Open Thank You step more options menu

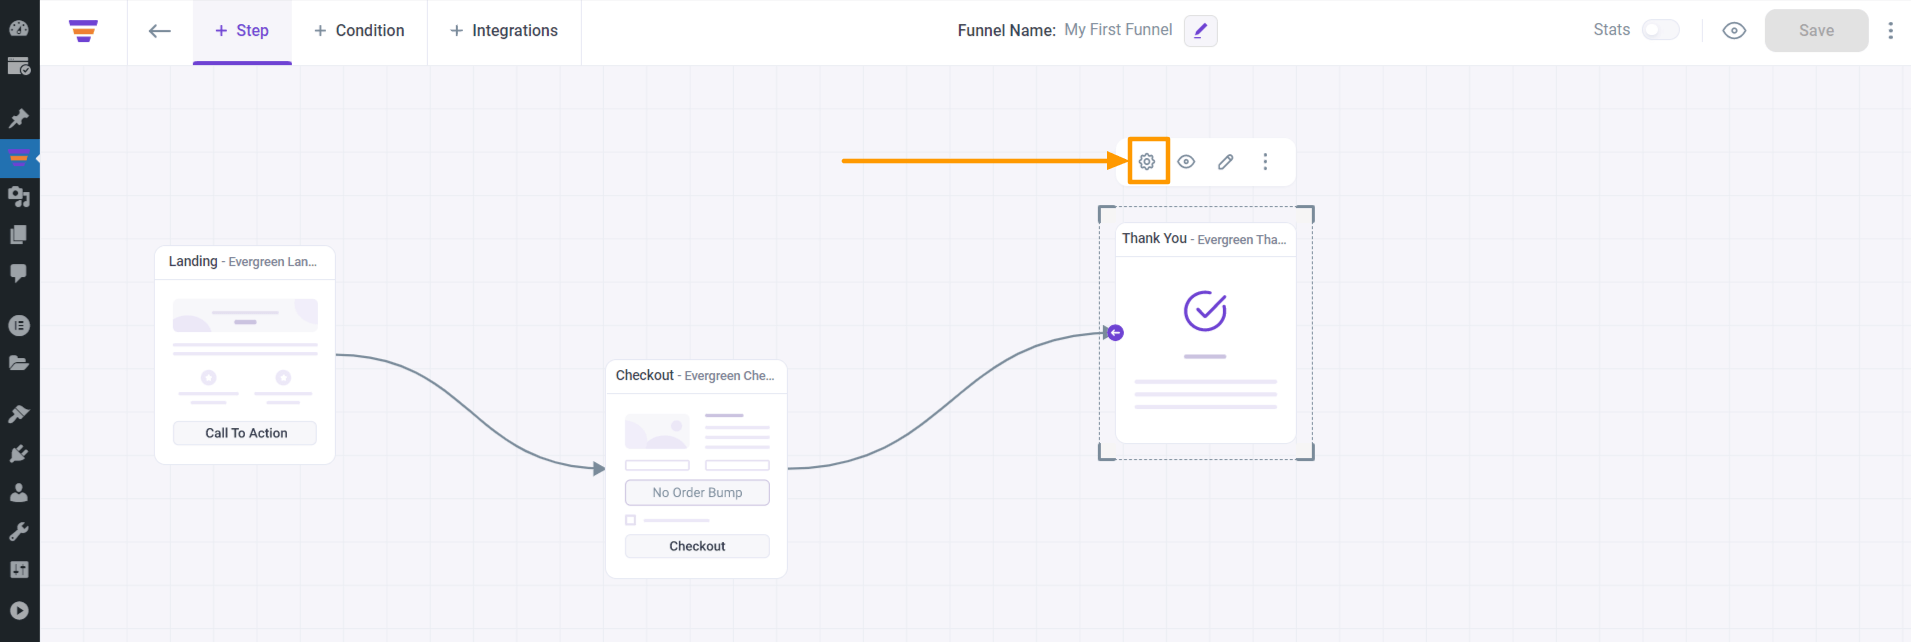coord(1265,161)
